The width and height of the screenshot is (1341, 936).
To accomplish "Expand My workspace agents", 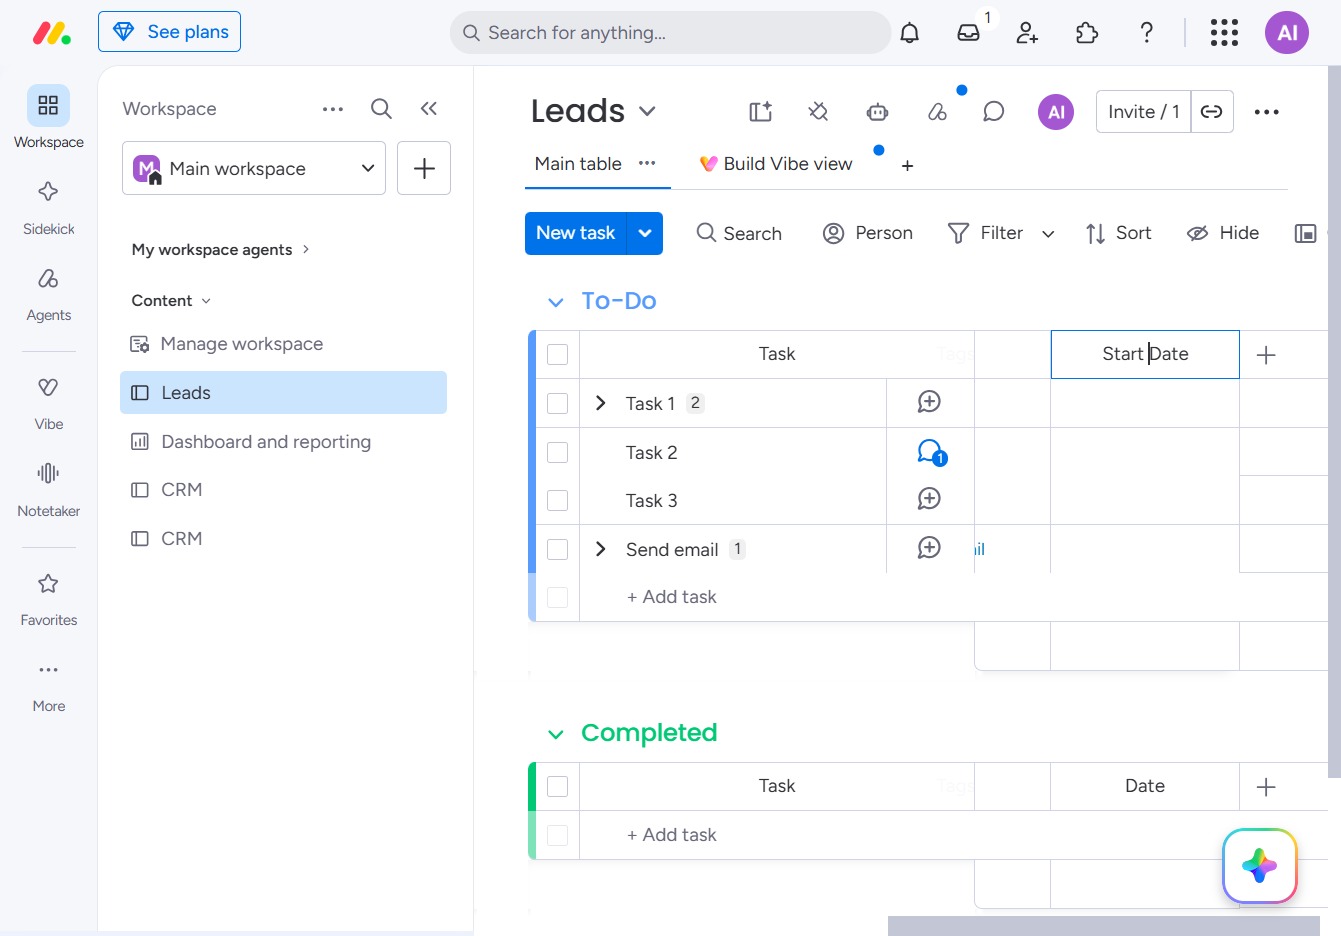I will (220, 250).
